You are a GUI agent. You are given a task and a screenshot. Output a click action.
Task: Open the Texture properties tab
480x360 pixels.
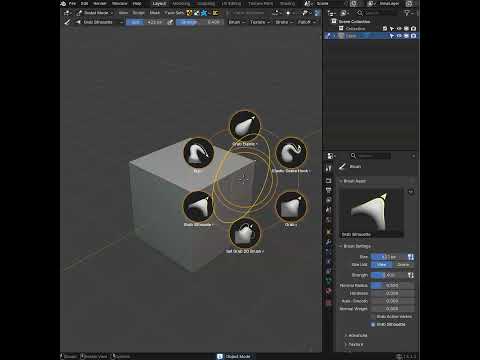(x=329, y=303)
